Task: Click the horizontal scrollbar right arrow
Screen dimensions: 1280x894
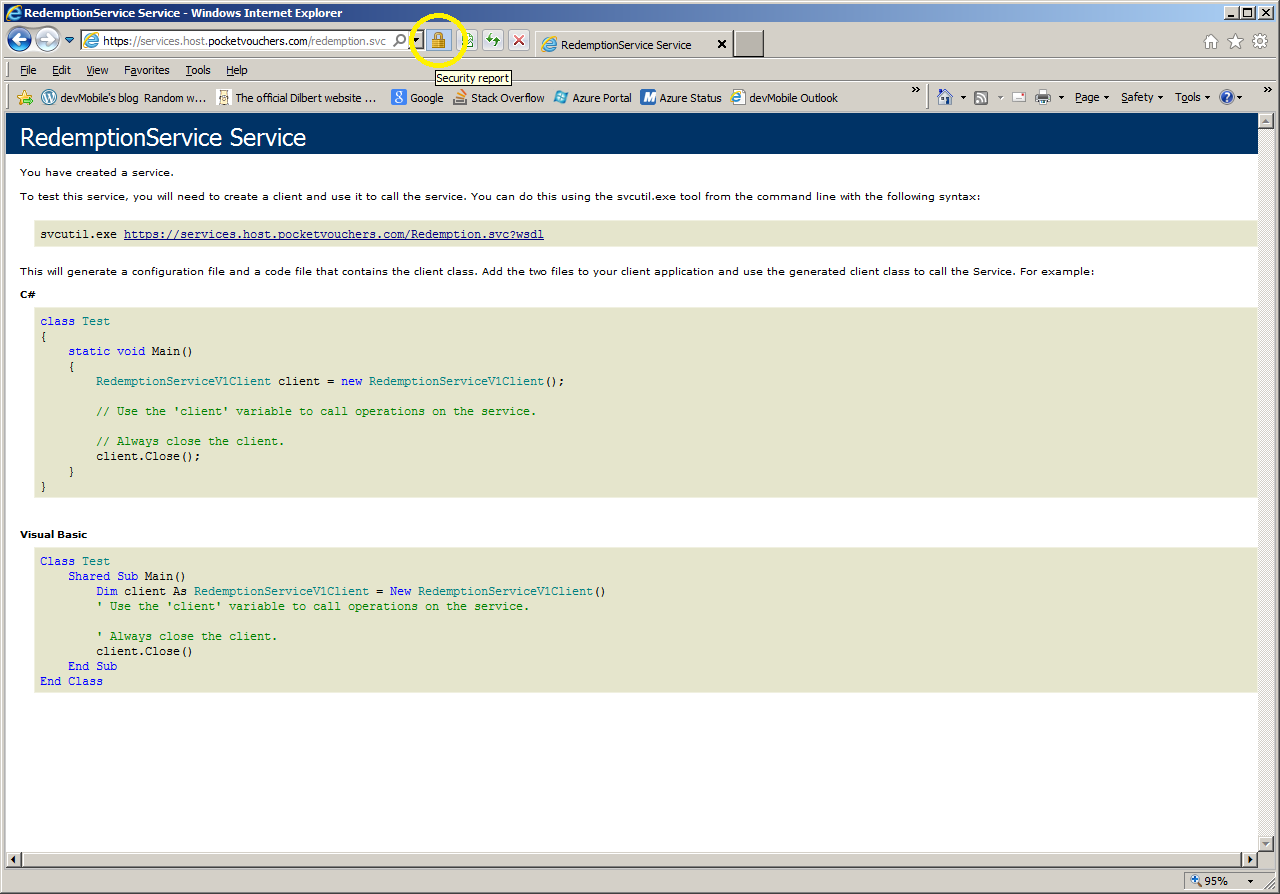Action: (x=1249, y=860)
